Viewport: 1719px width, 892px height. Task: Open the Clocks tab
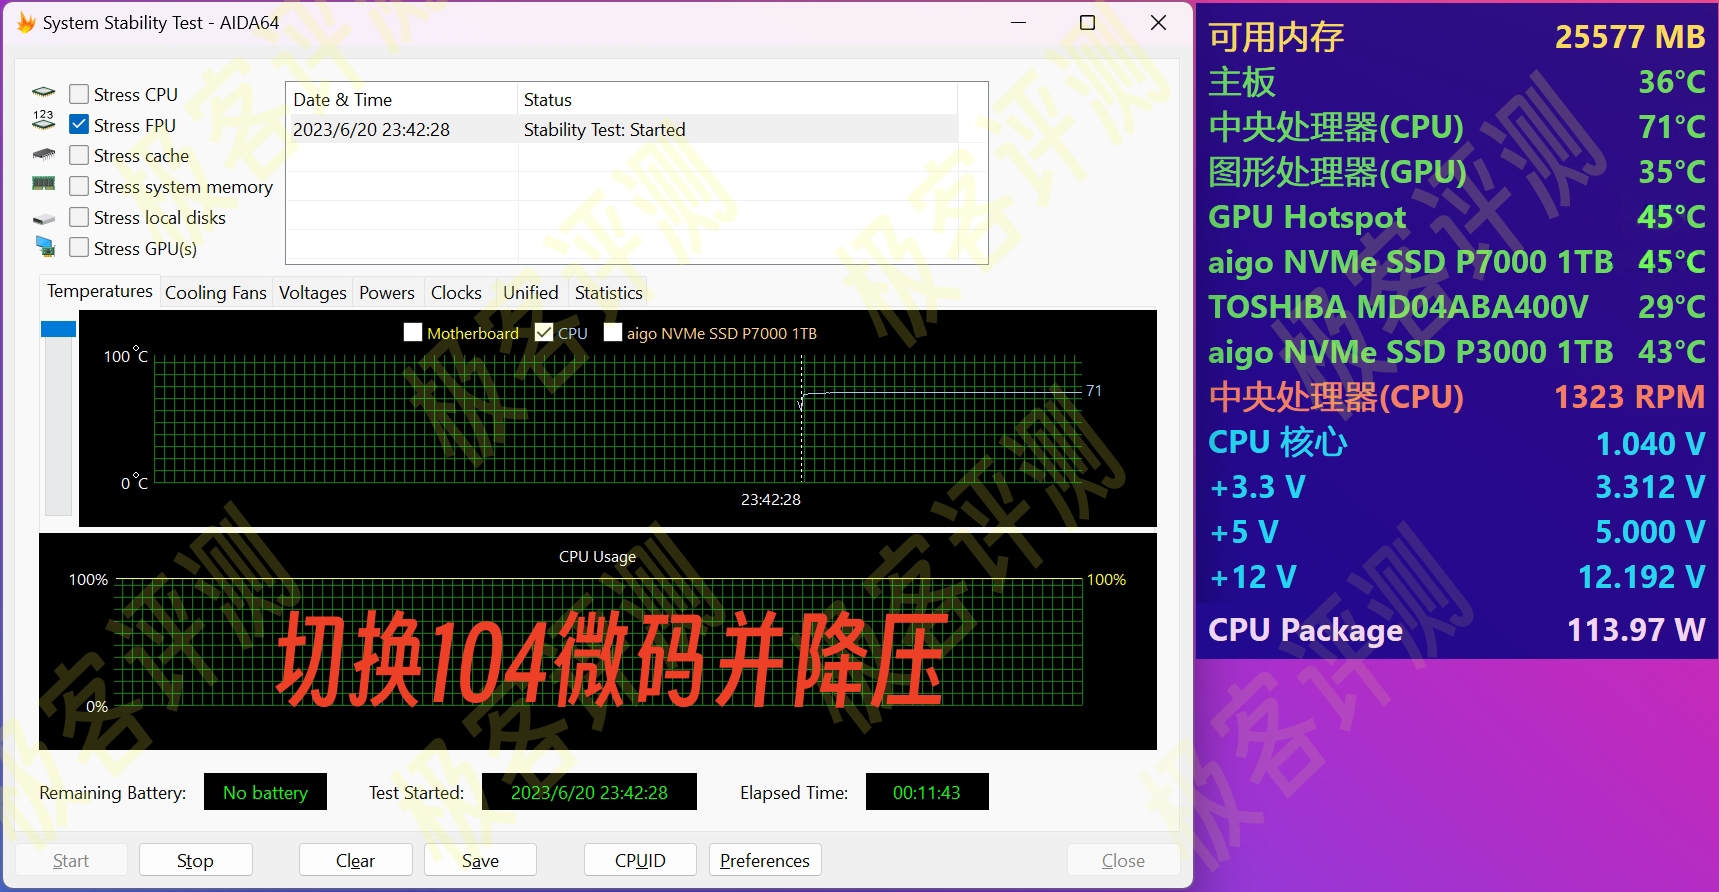click(x=456, y=293)
